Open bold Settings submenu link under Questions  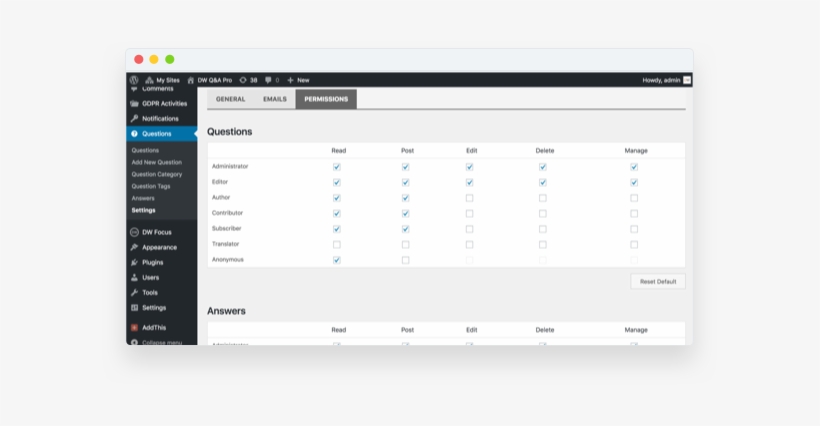(x=143, y=210)
